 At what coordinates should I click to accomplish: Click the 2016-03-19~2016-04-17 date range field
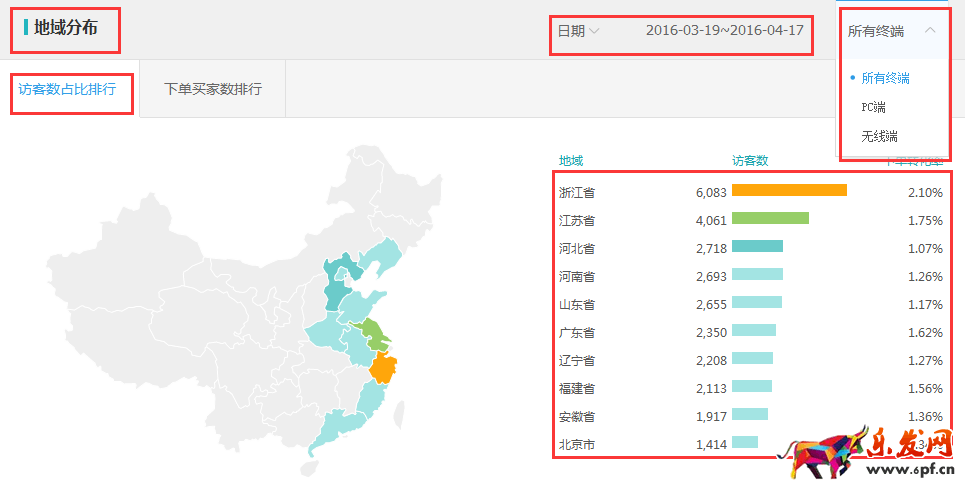point(724,31)
